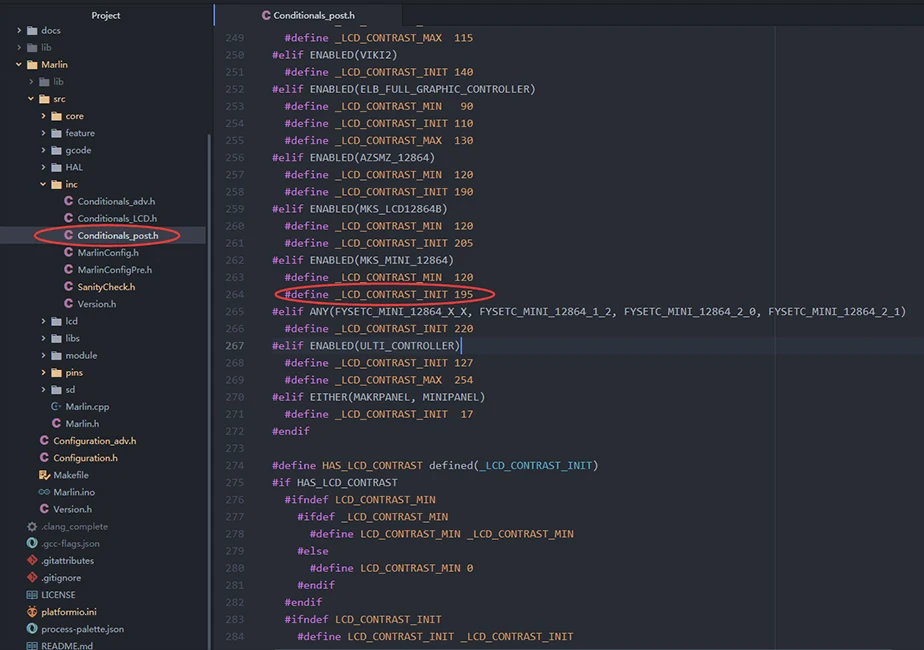Expand the feature folder chevron
This screenshot has width=924, height=650.
(x=43, y=133)
